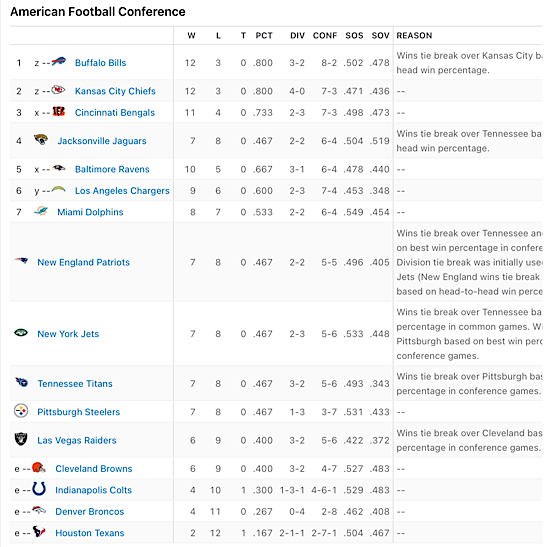The image size is (550, 547).
Task: Open the Baltimore Ravens team link
Action: coord(112,169)
